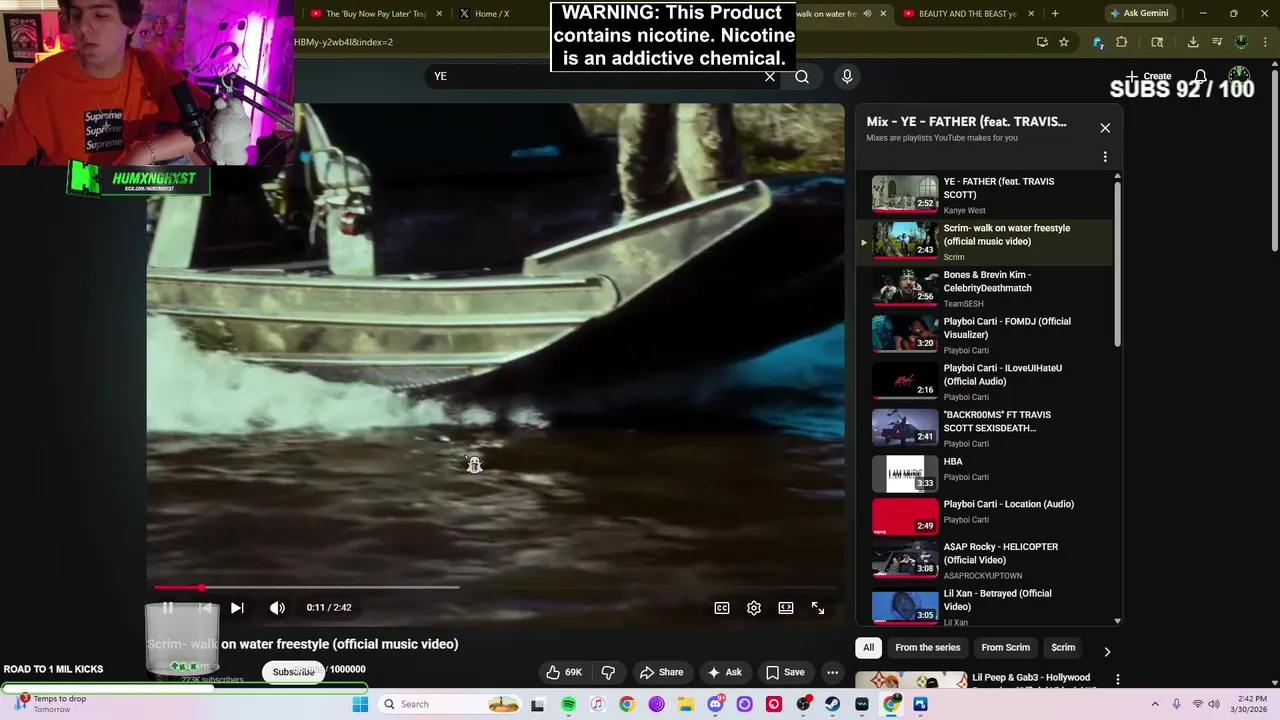
Task: Open the video player settings gear
Action: coord(754,608)
